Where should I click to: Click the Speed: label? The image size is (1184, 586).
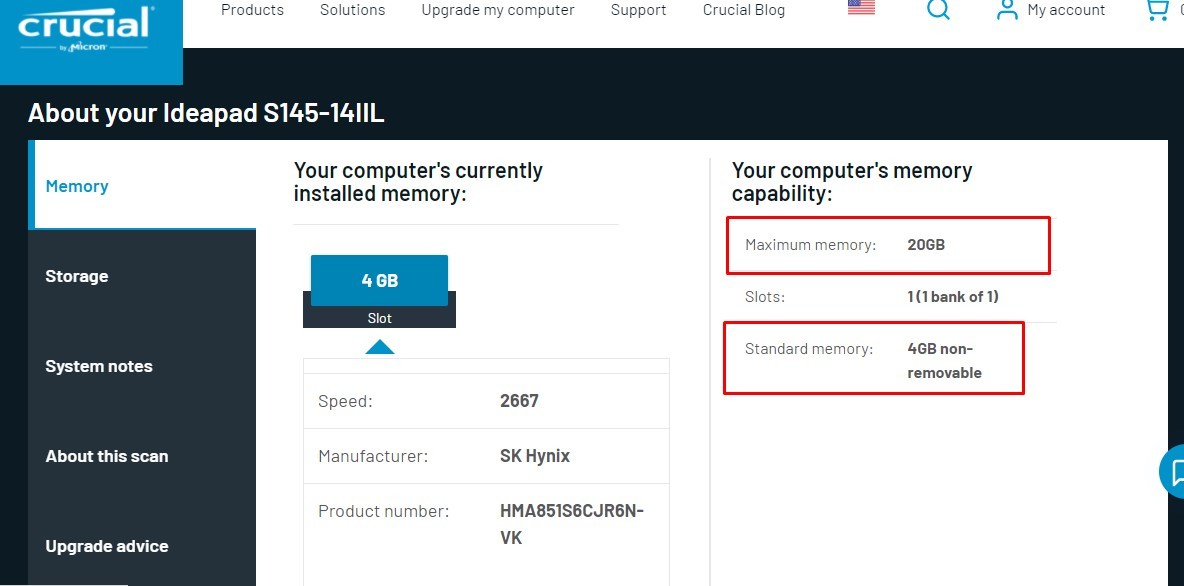pyautogui.click(x=345, y=401)
